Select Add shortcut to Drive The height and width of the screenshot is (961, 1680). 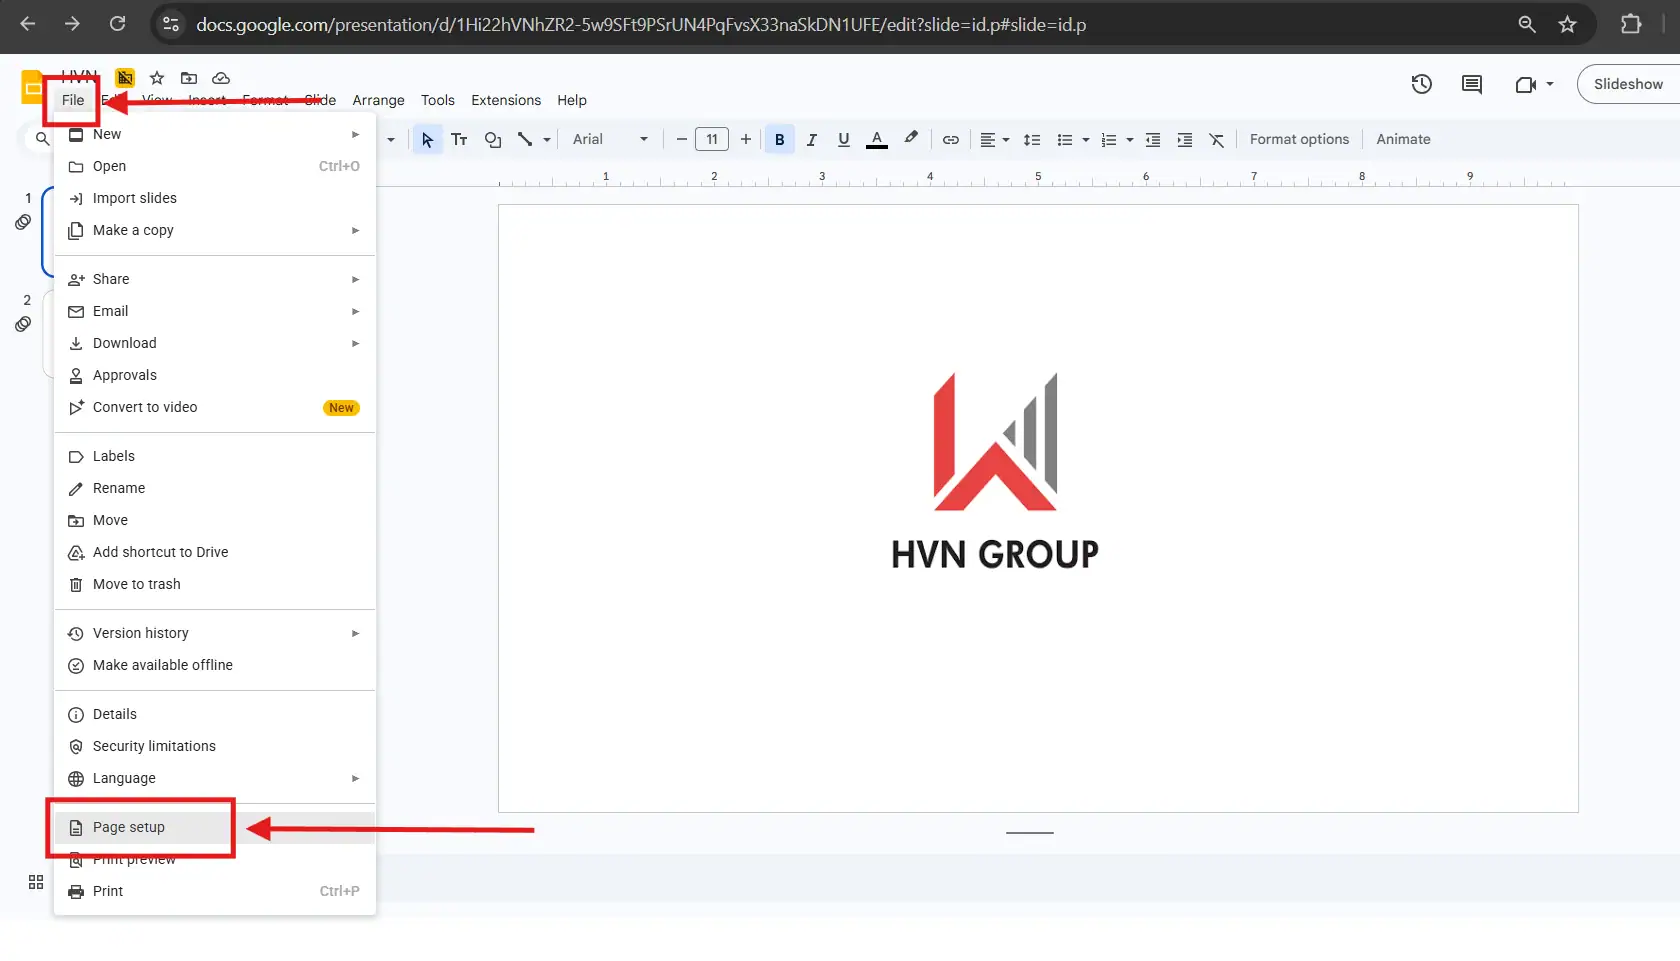215,552
